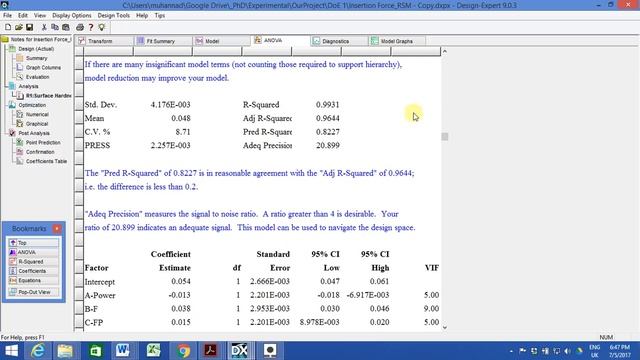Select Design (Actual) node in tree
The image size is (640, 360).
[36, 49]
